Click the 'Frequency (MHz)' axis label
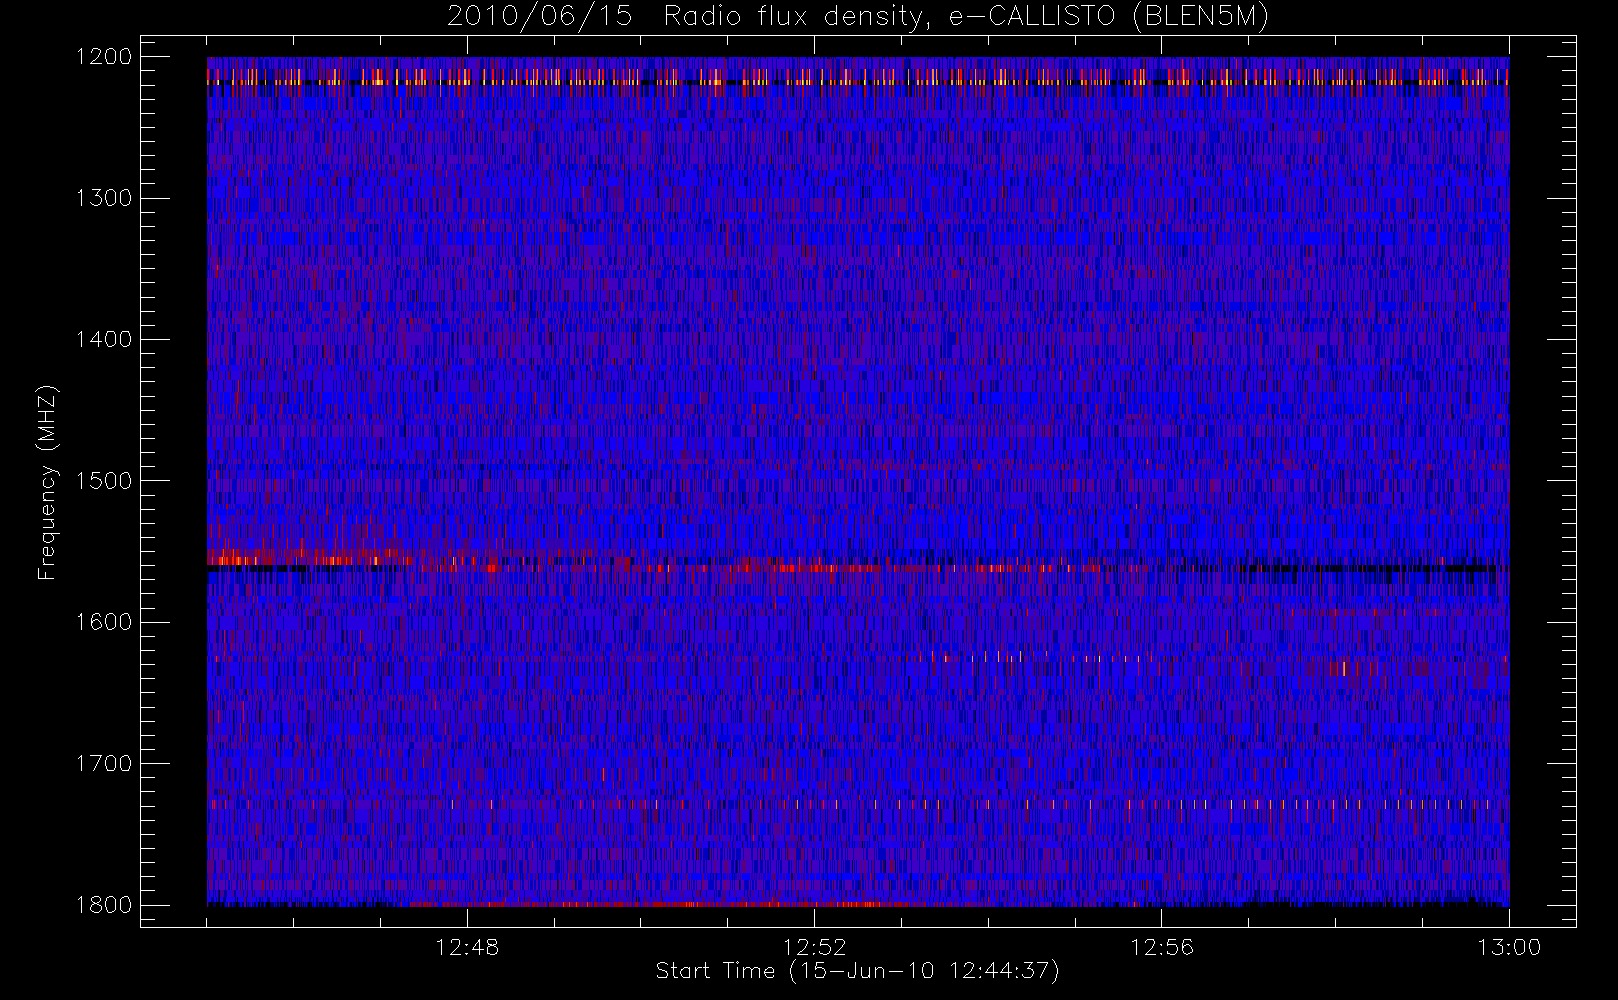The height and width of the screenshot is (1000, 1618). (x=47, y=481)
